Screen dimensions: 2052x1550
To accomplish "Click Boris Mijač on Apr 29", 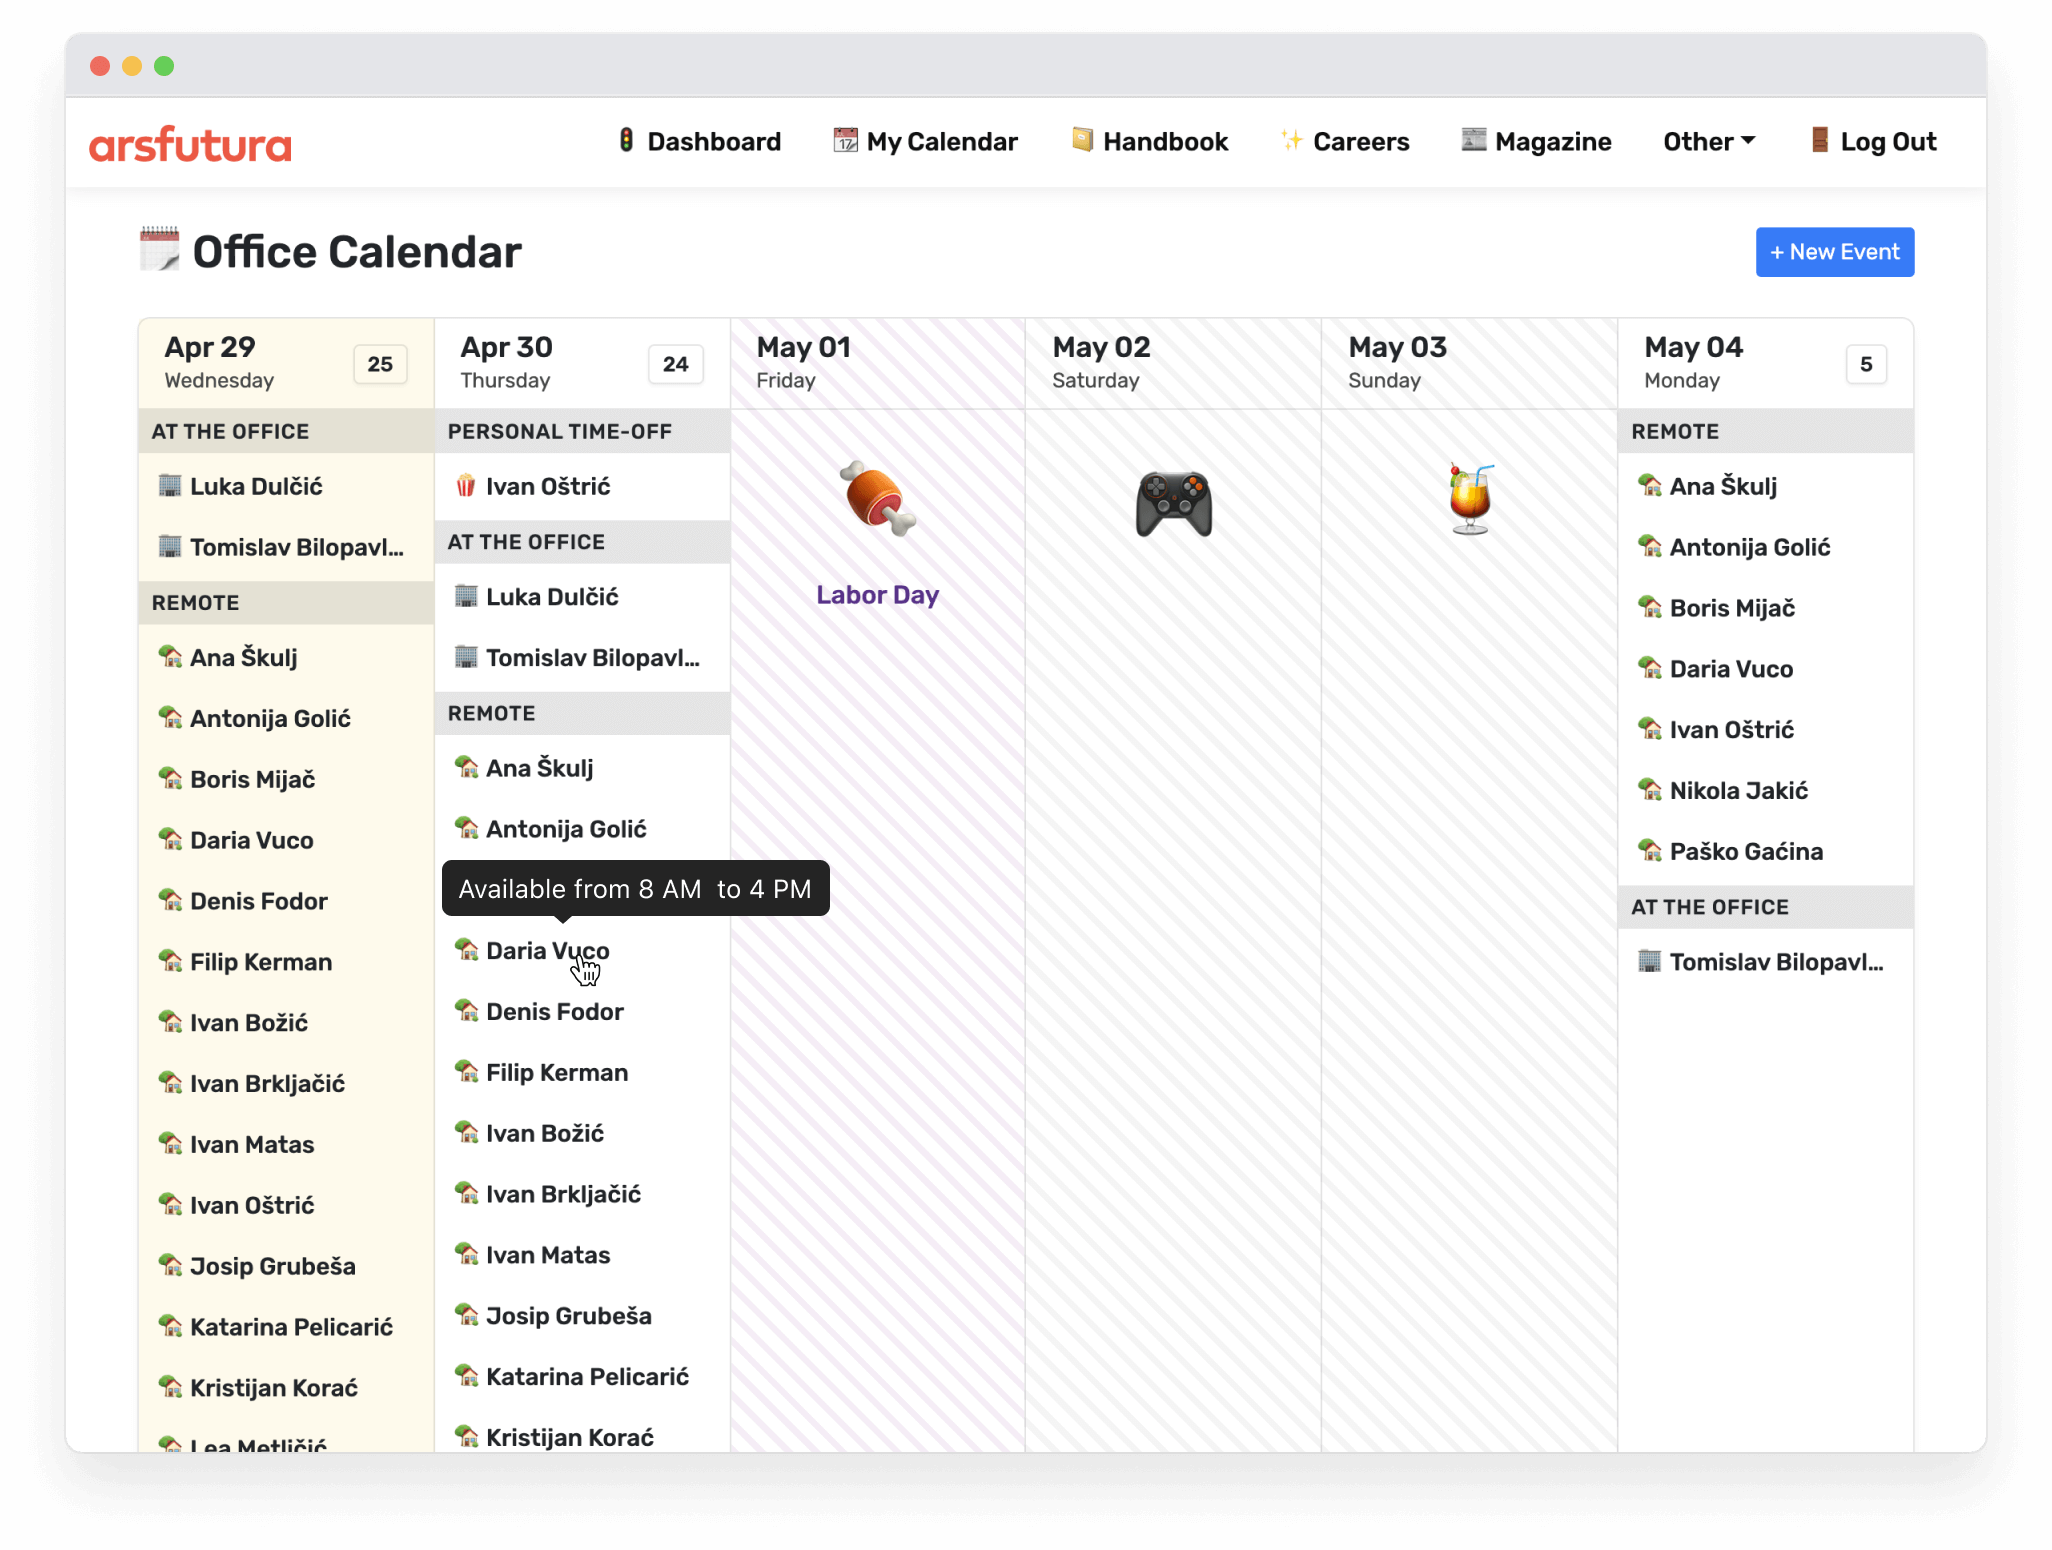I will point(252,779).
